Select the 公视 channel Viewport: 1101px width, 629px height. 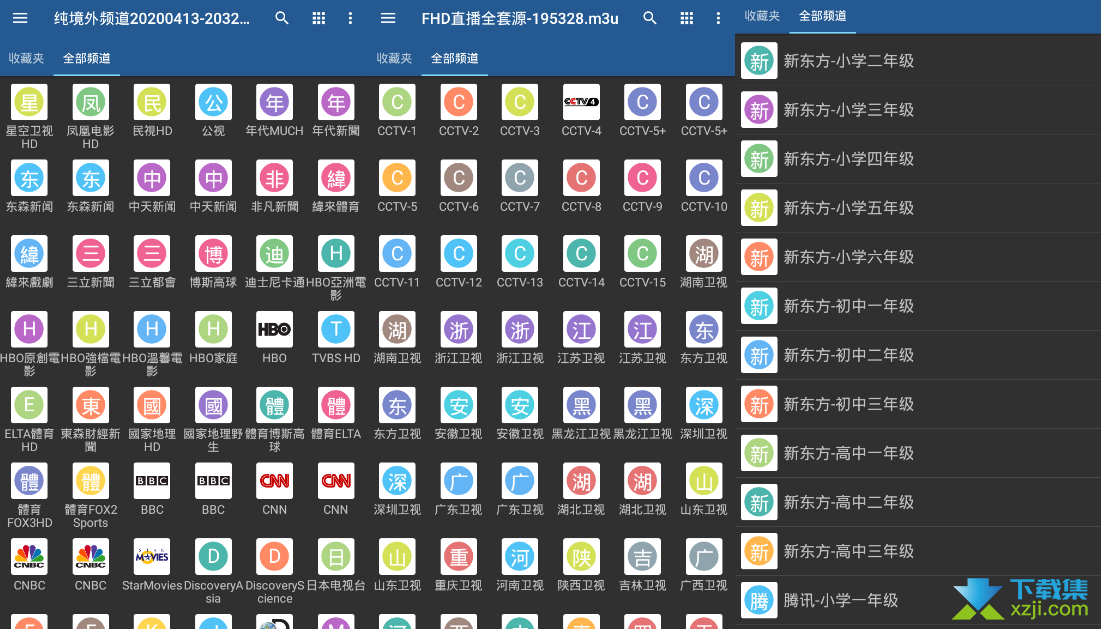point(213,110)
